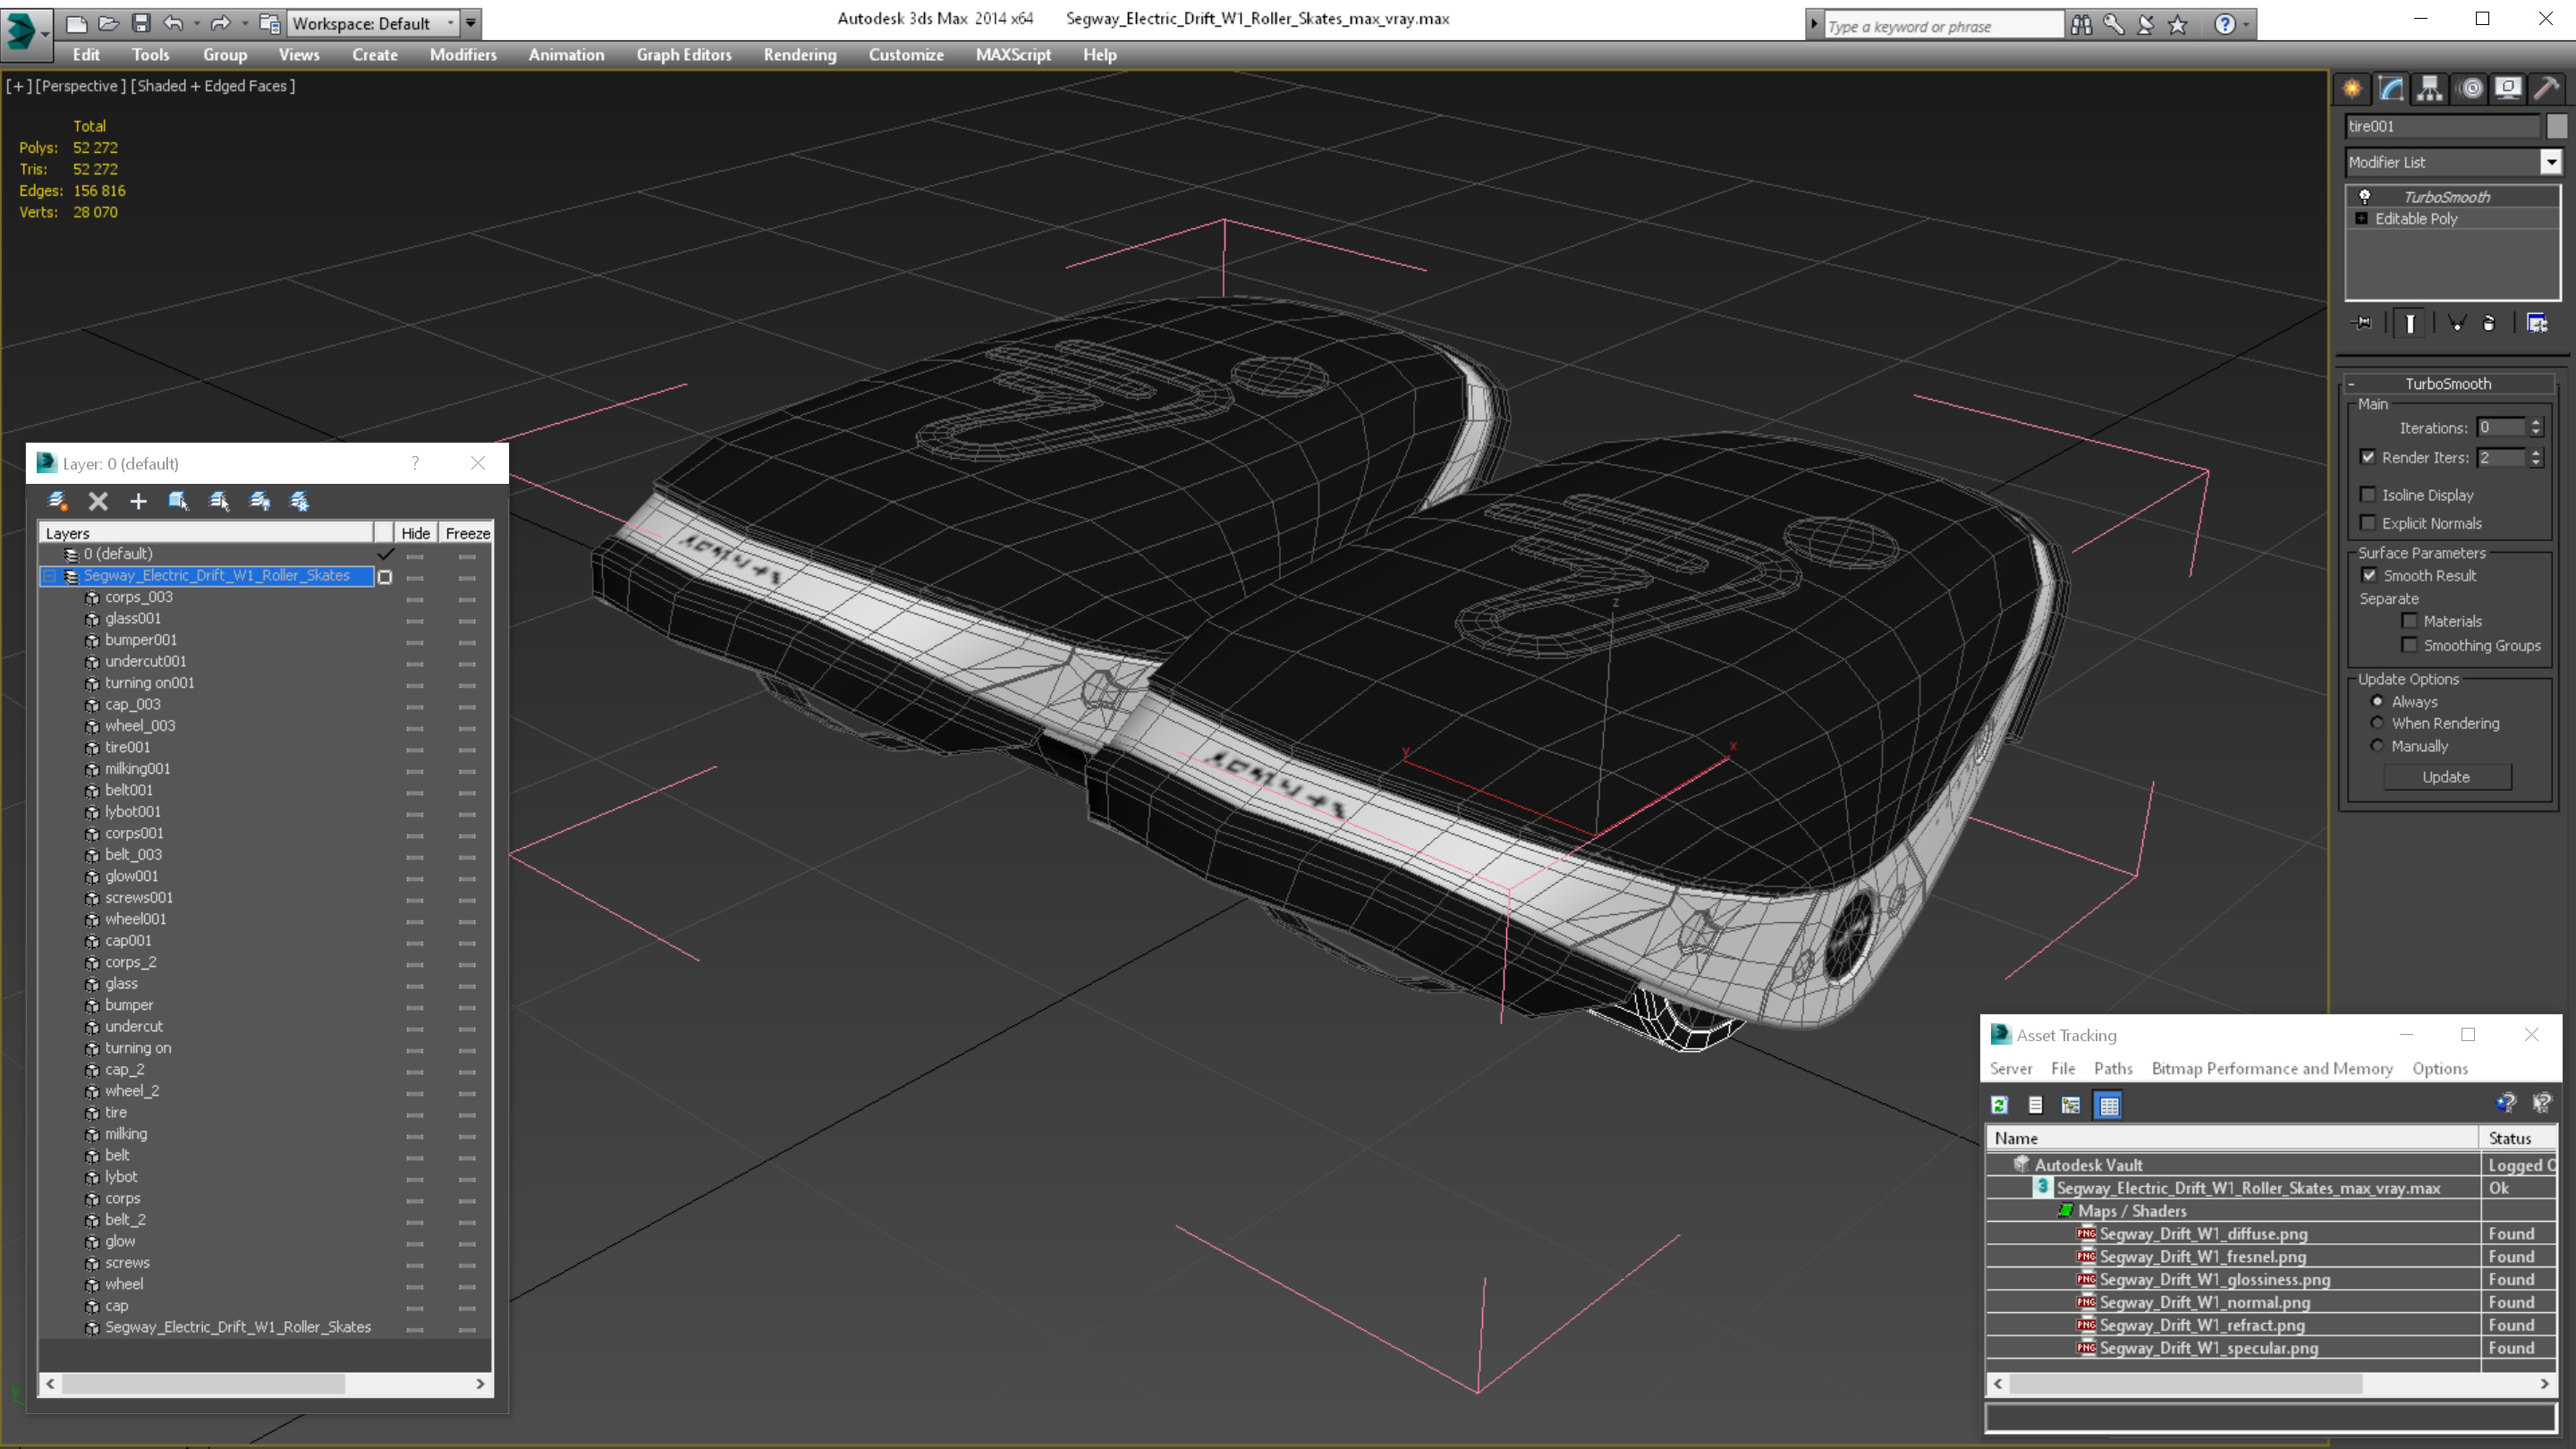2576x1449 pixels.
Task: Enable Separate by Materials checkbox
Action: pos(2410,621)
